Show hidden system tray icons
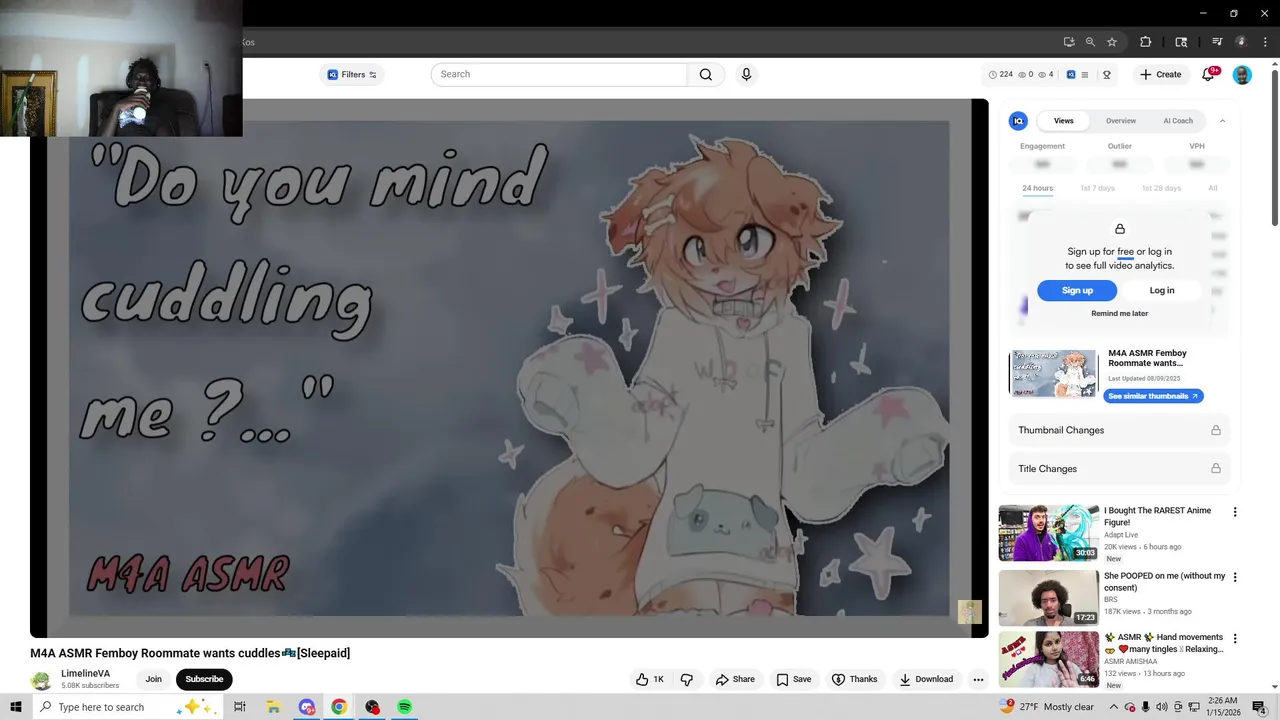The width and height of the screenshot is (1280, 720). 1113,707
